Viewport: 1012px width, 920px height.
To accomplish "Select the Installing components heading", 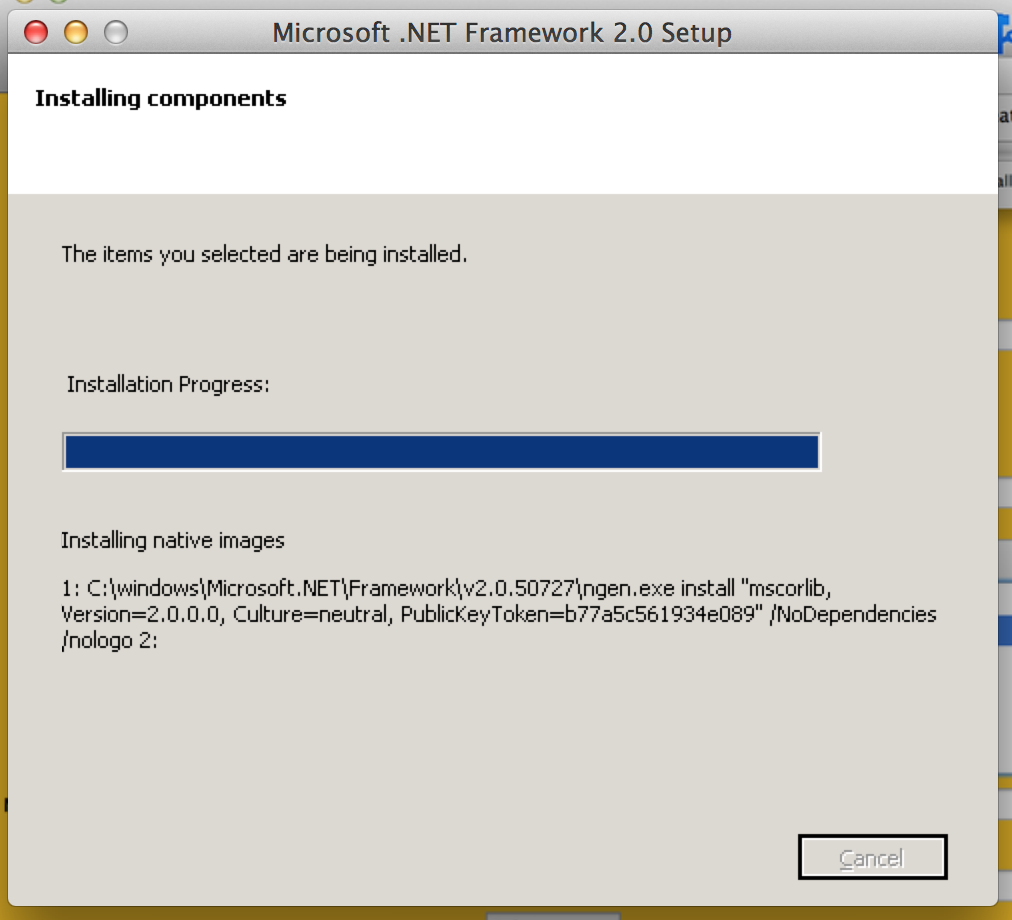I will 161,98.
